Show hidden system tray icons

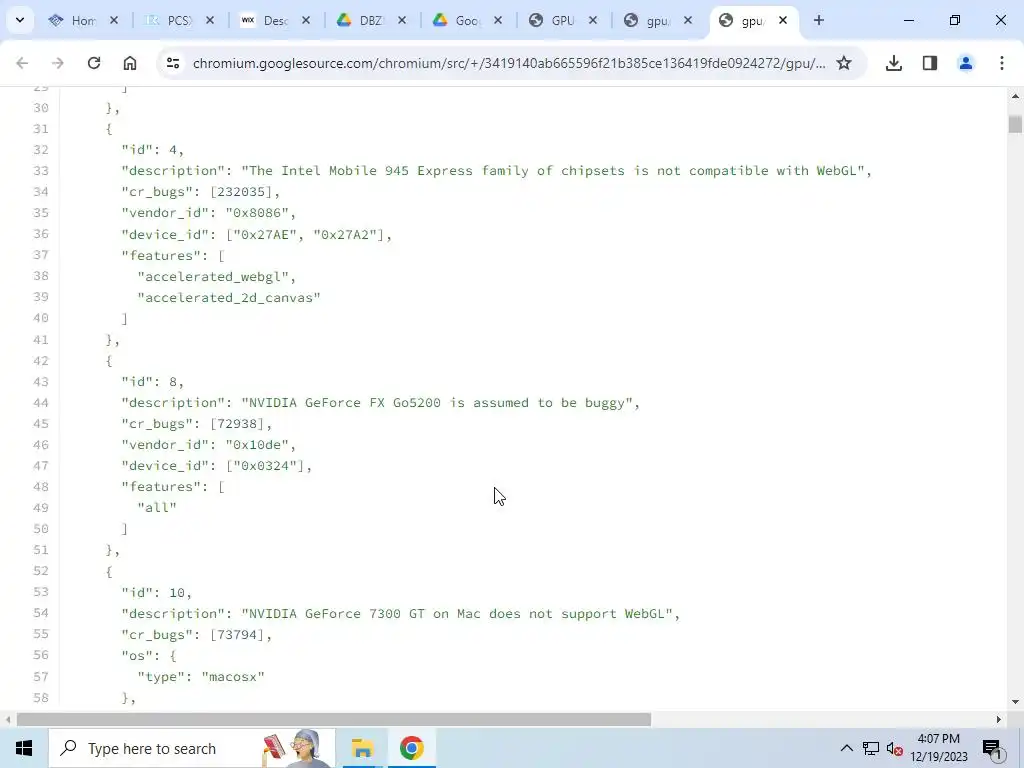[x=846, y=748]
